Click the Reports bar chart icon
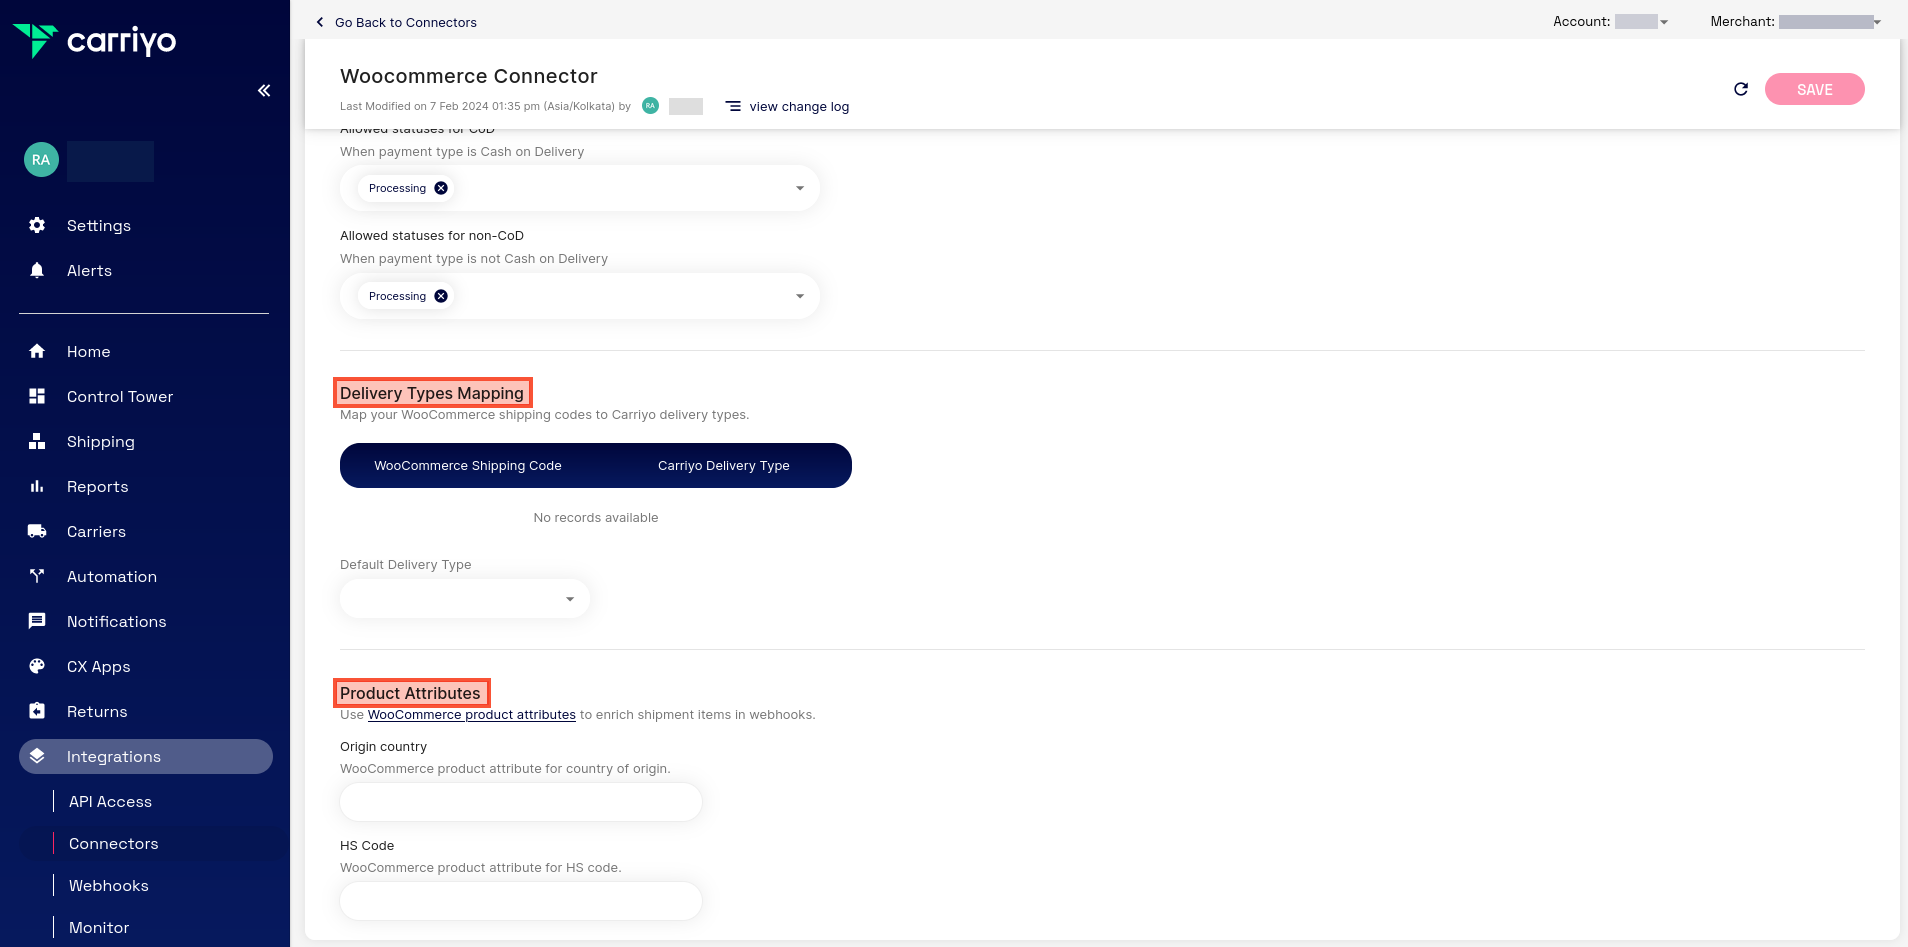Image resolution: width=1908 pixels, height=947 pixels. click(x=37, y=486)
